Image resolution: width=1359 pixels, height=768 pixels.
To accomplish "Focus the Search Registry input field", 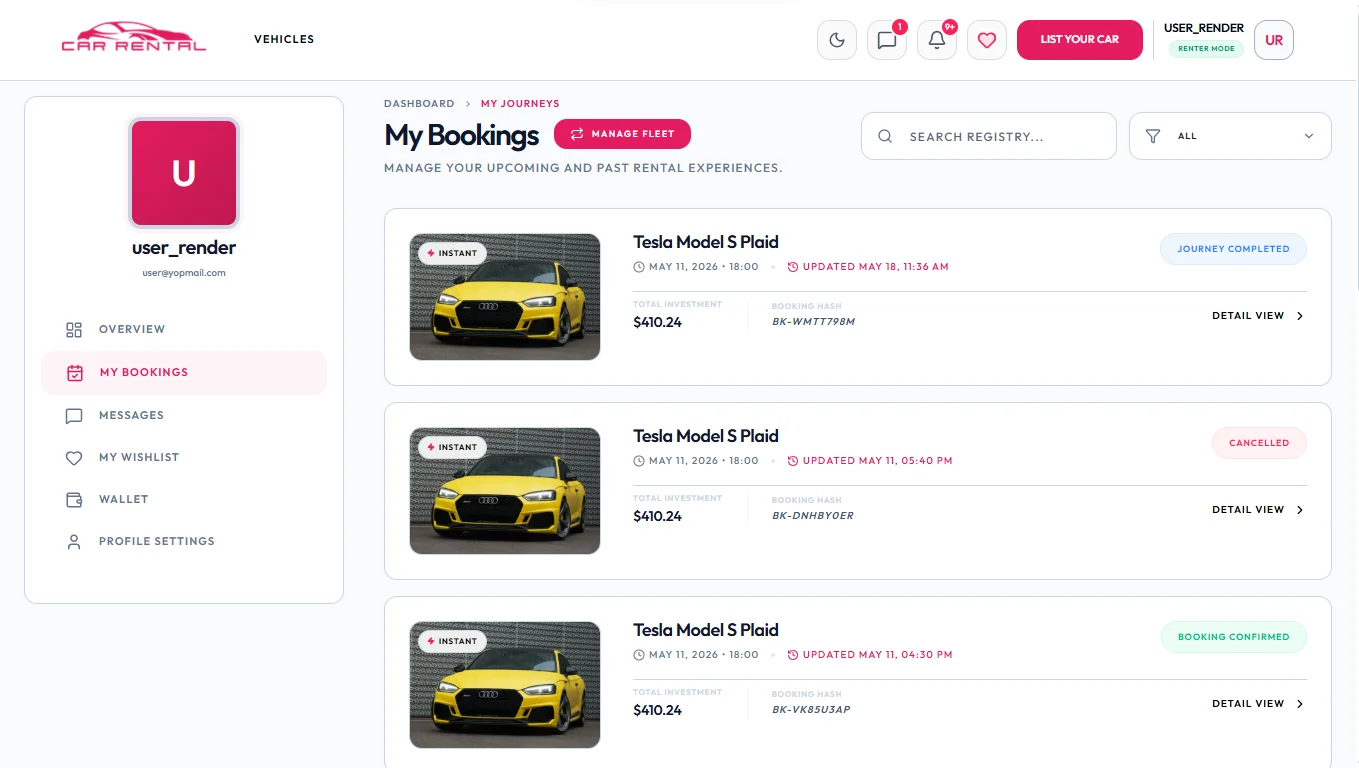I will click(x=989, y=136).
